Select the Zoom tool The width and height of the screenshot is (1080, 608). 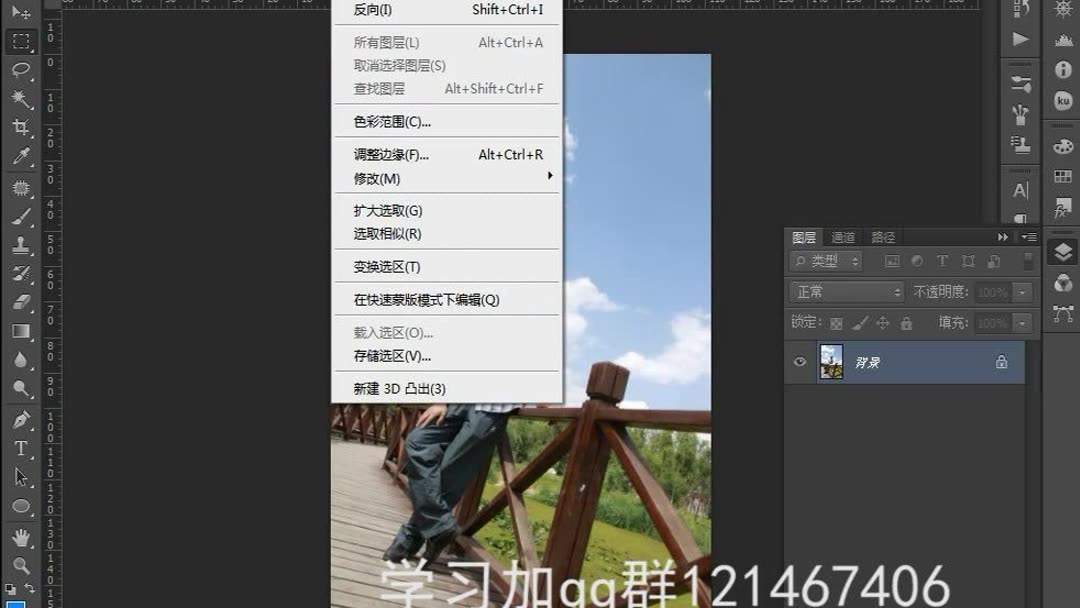22,565
